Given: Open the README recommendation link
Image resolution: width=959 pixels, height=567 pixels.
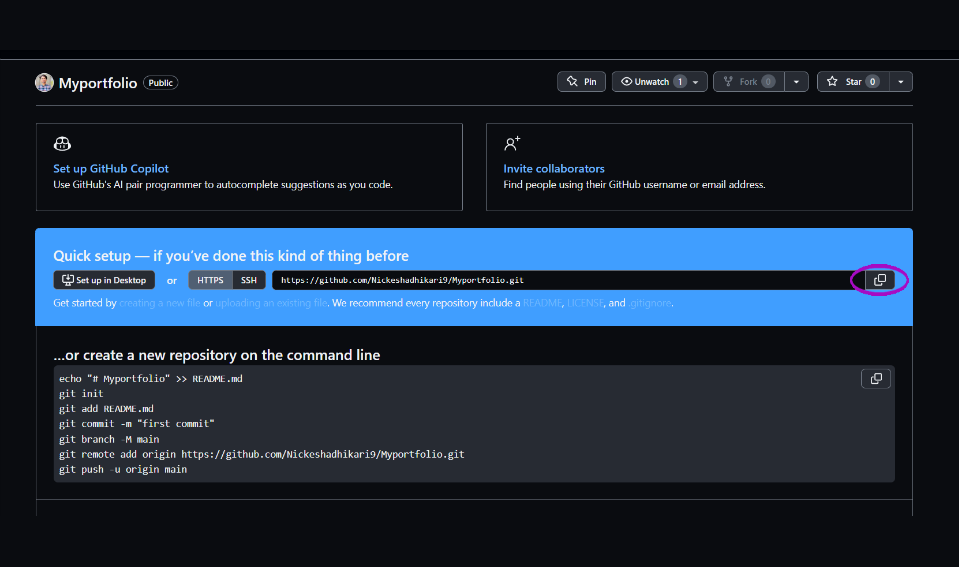Looking at the screenshot, I should (x=542, y=303).
